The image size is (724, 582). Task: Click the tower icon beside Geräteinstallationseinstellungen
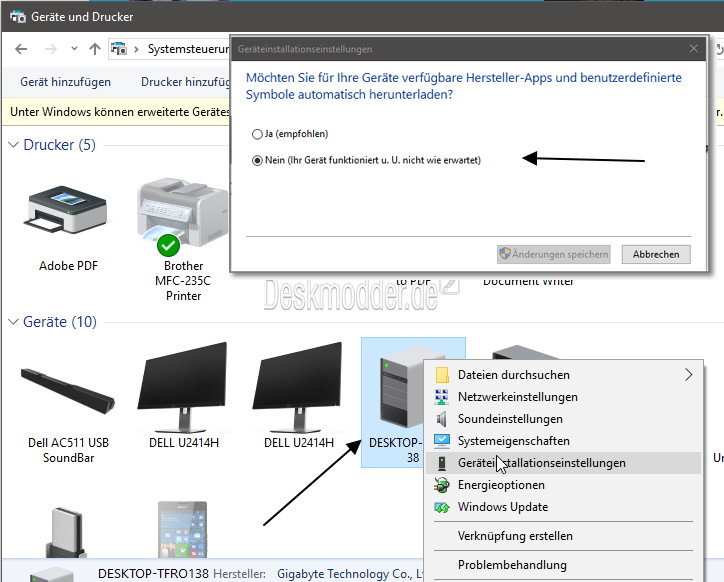tap(442, 463)
